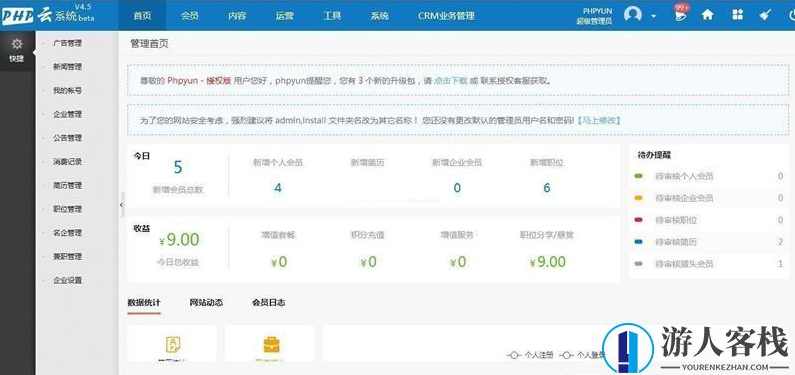The height and width of the screenshot is (375, 795).
Task: Click the 新增职位 count 6
Action: click(x=547, y=188)
